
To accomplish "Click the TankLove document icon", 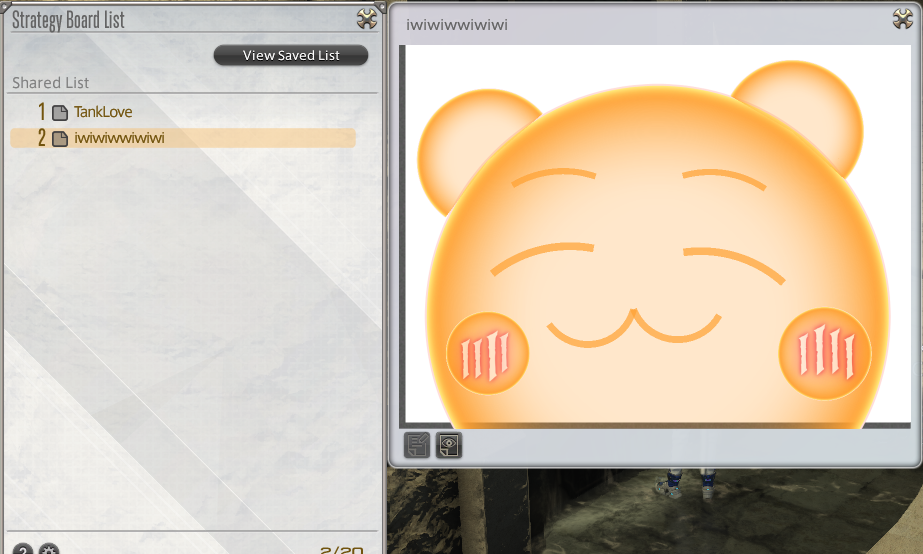I will coord(59,112).
